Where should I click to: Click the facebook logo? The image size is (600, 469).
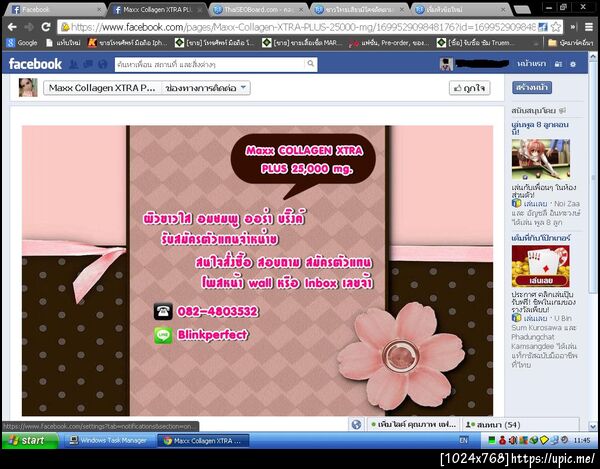point(35,64)
